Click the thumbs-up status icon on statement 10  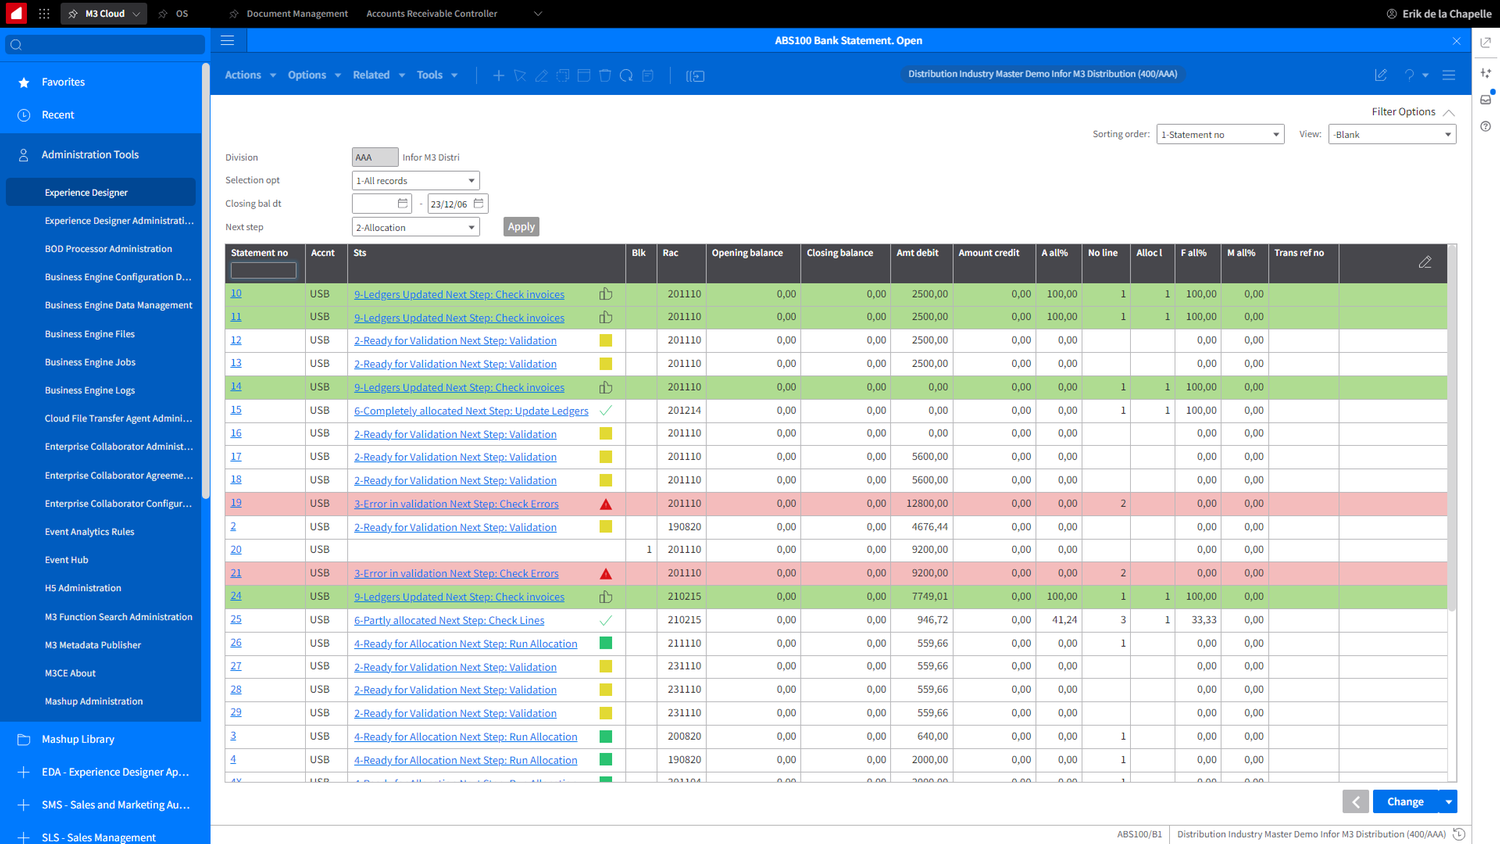click(604, 294)
